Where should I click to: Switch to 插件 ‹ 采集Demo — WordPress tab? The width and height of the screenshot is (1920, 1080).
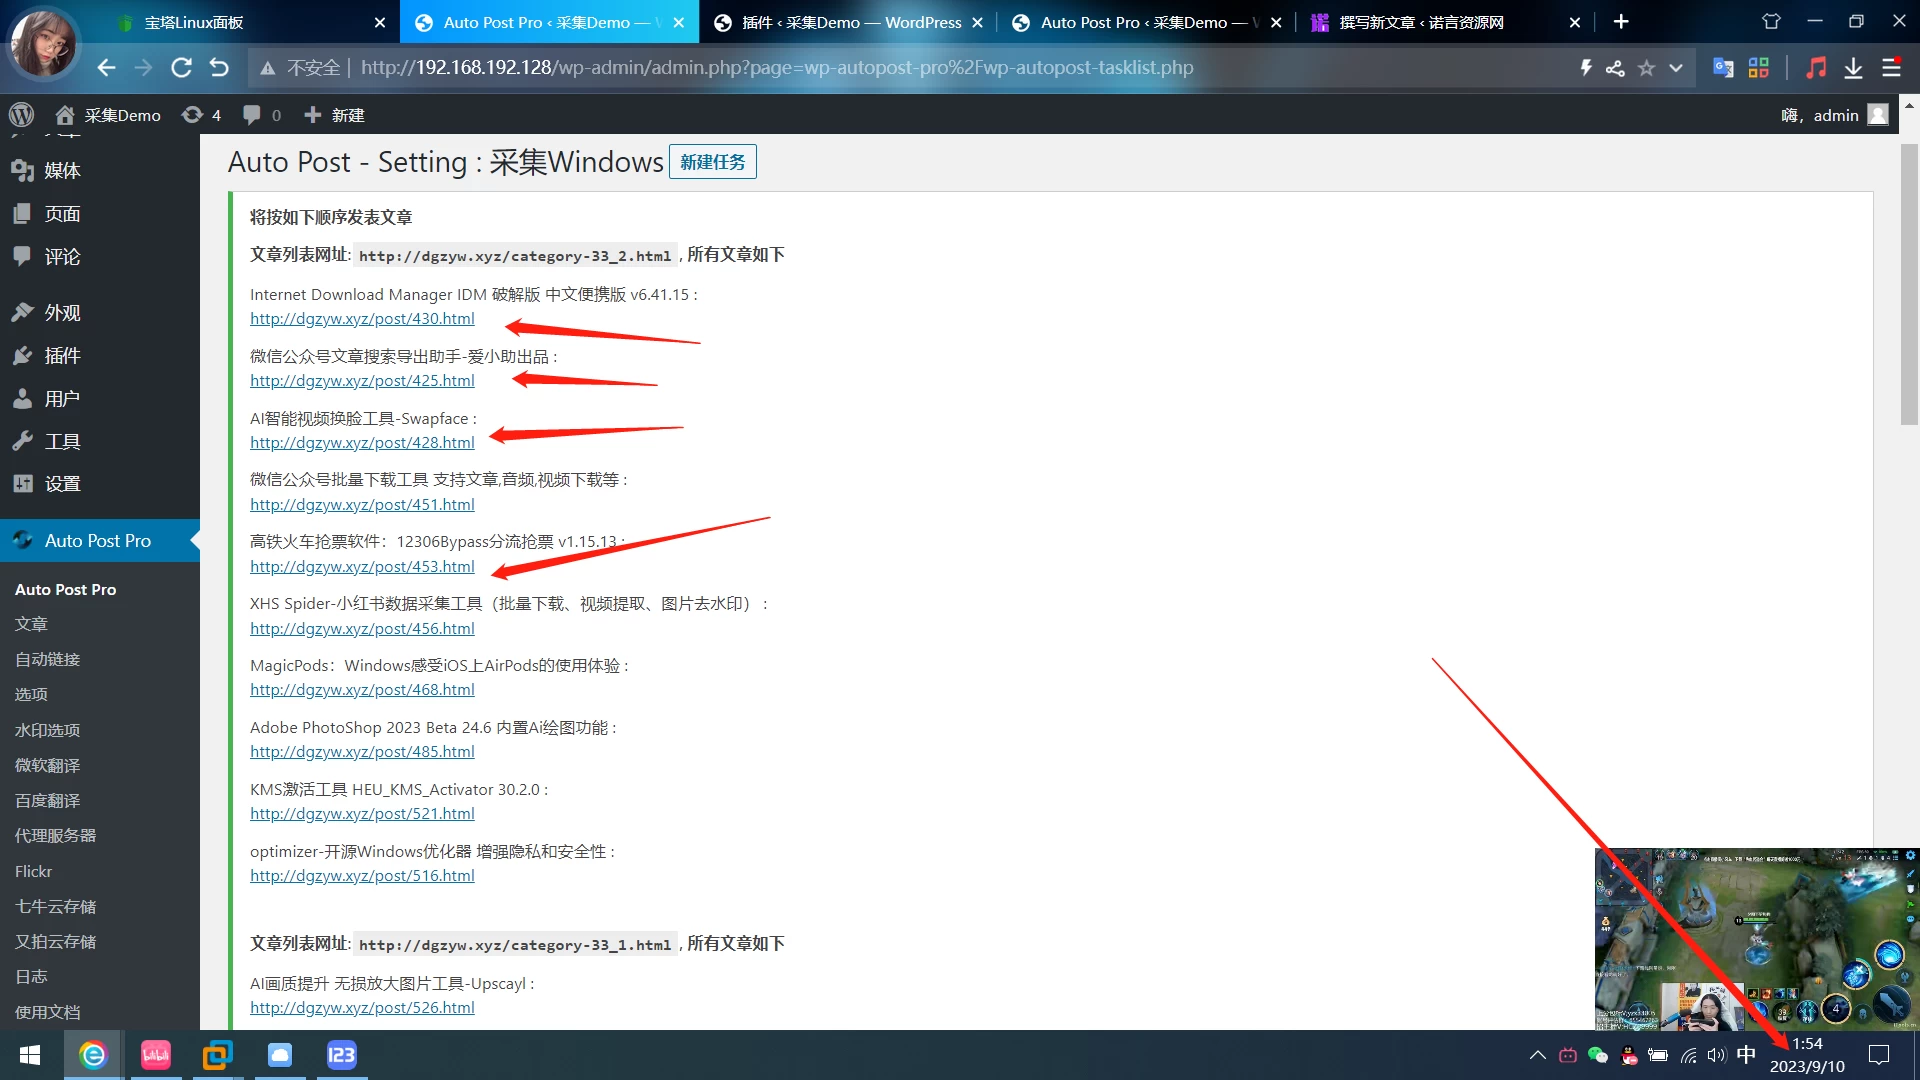click(849, 22)
